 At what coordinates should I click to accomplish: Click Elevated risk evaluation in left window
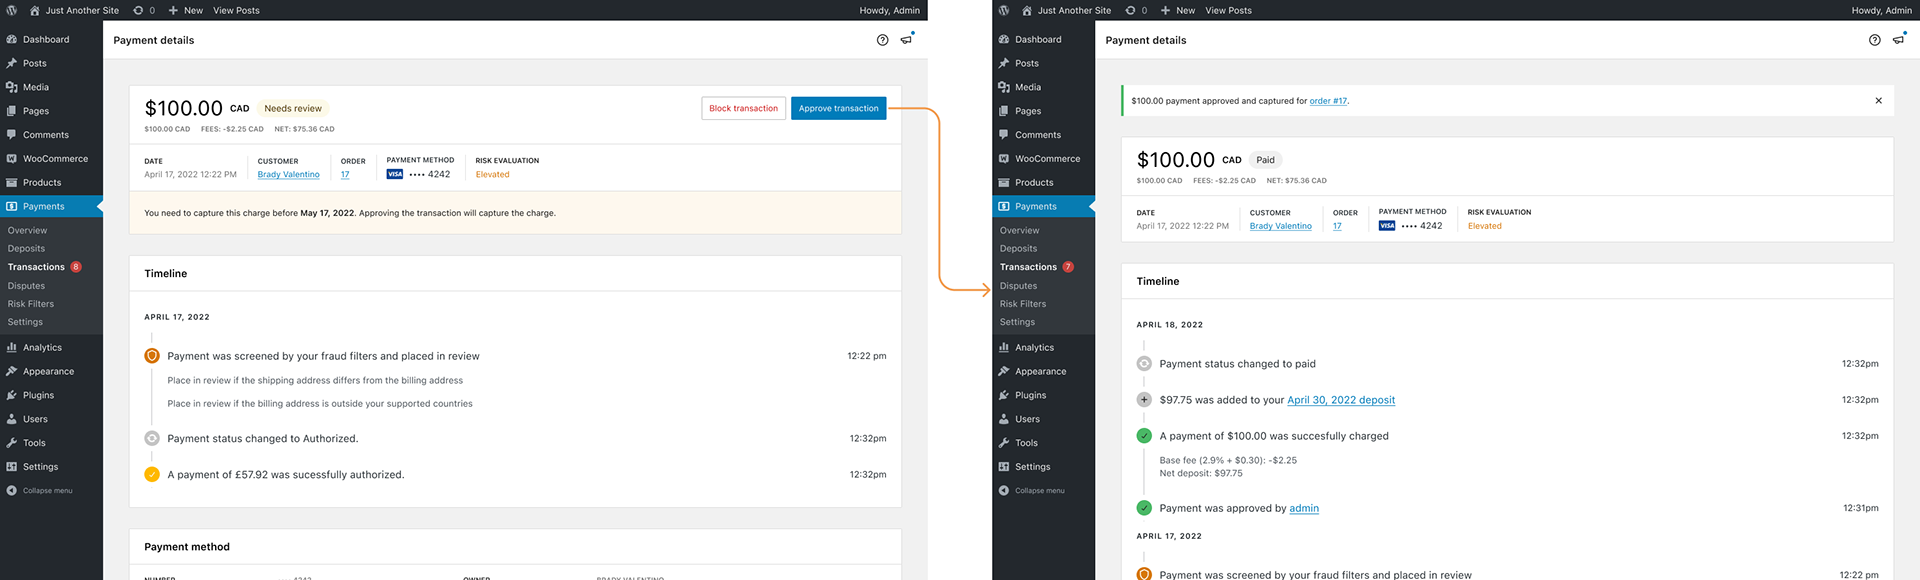[492, 174]
